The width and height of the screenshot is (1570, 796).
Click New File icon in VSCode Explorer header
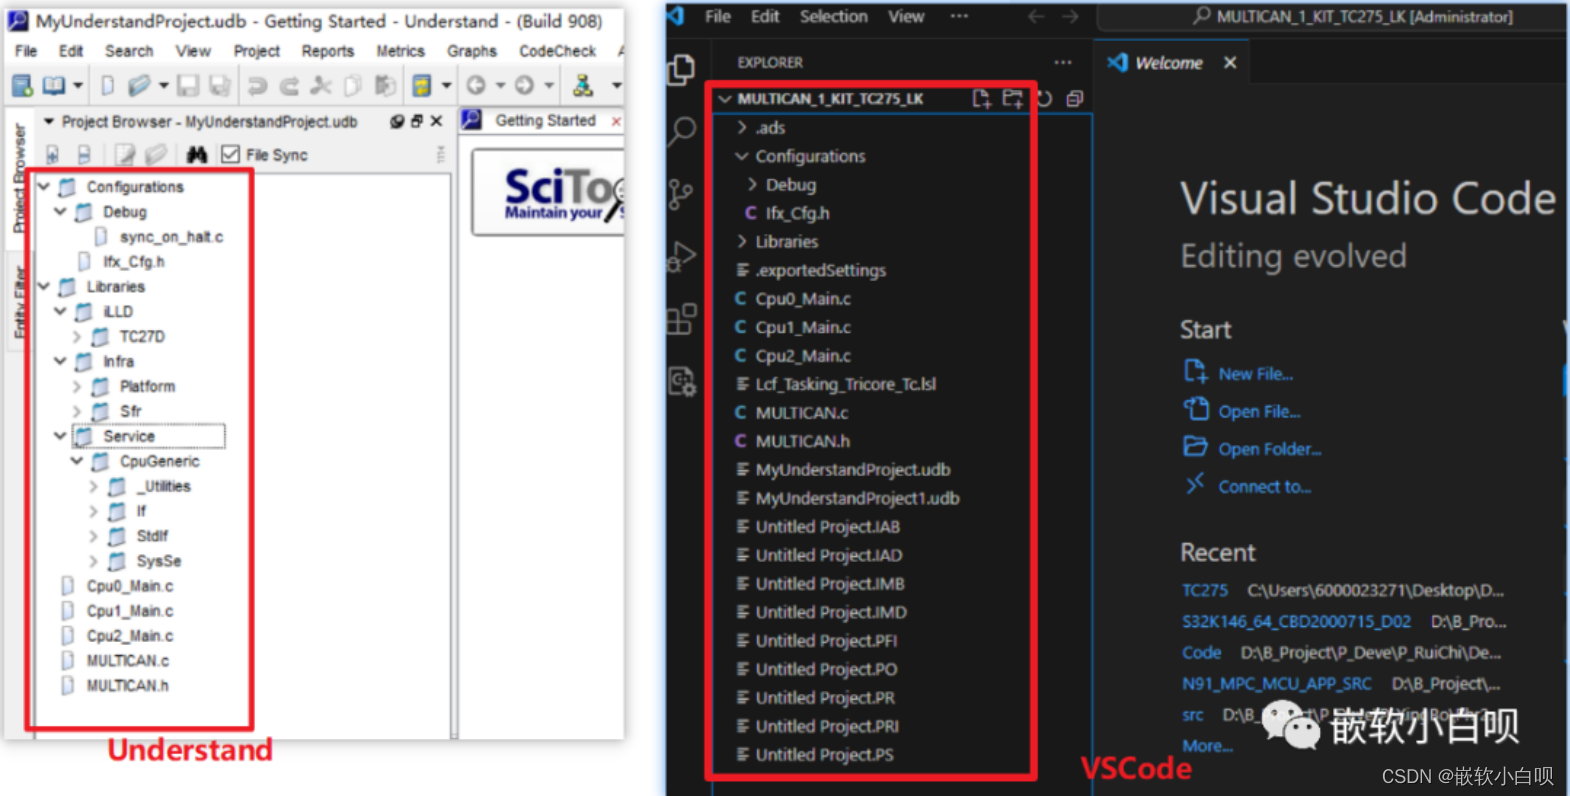coord(982,98)
